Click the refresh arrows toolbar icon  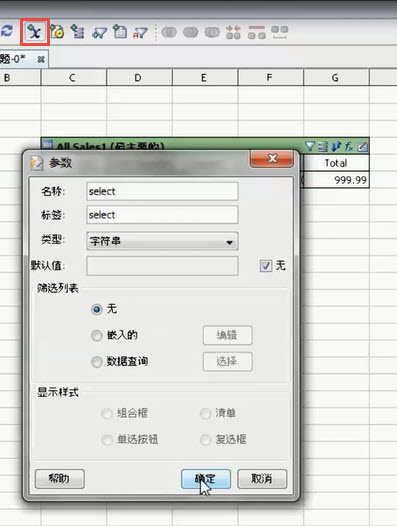7,31
